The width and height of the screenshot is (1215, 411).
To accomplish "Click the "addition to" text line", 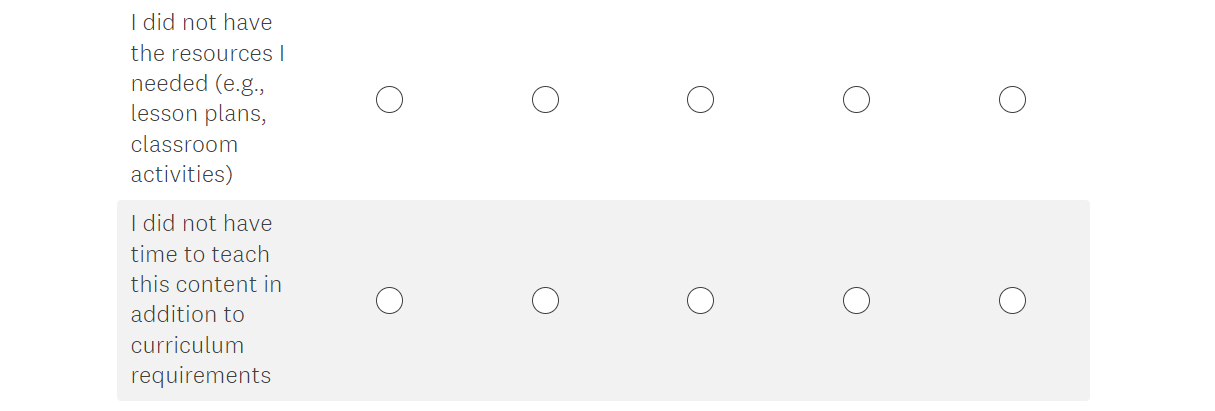I will 187,314.
